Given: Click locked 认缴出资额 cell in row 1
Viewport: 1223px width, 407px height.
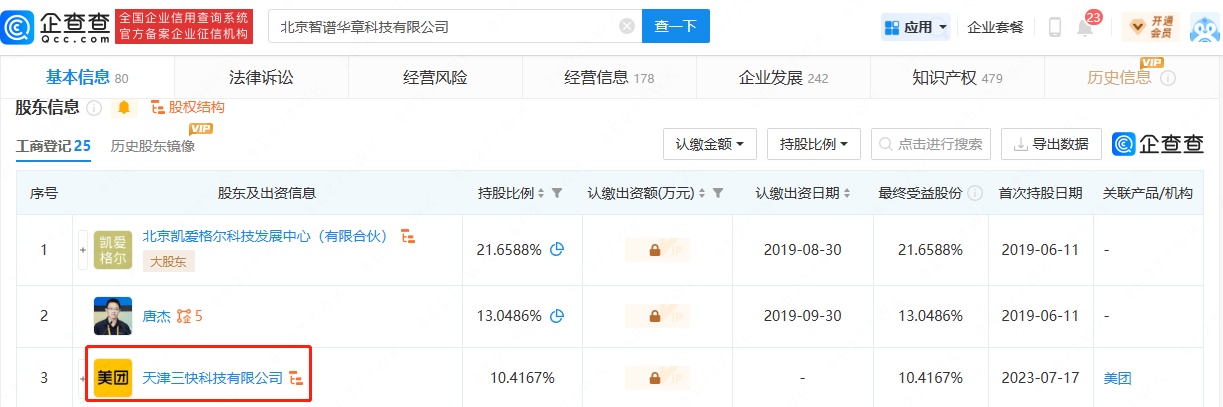Looking at the screenshot, I should click(656, 250).
